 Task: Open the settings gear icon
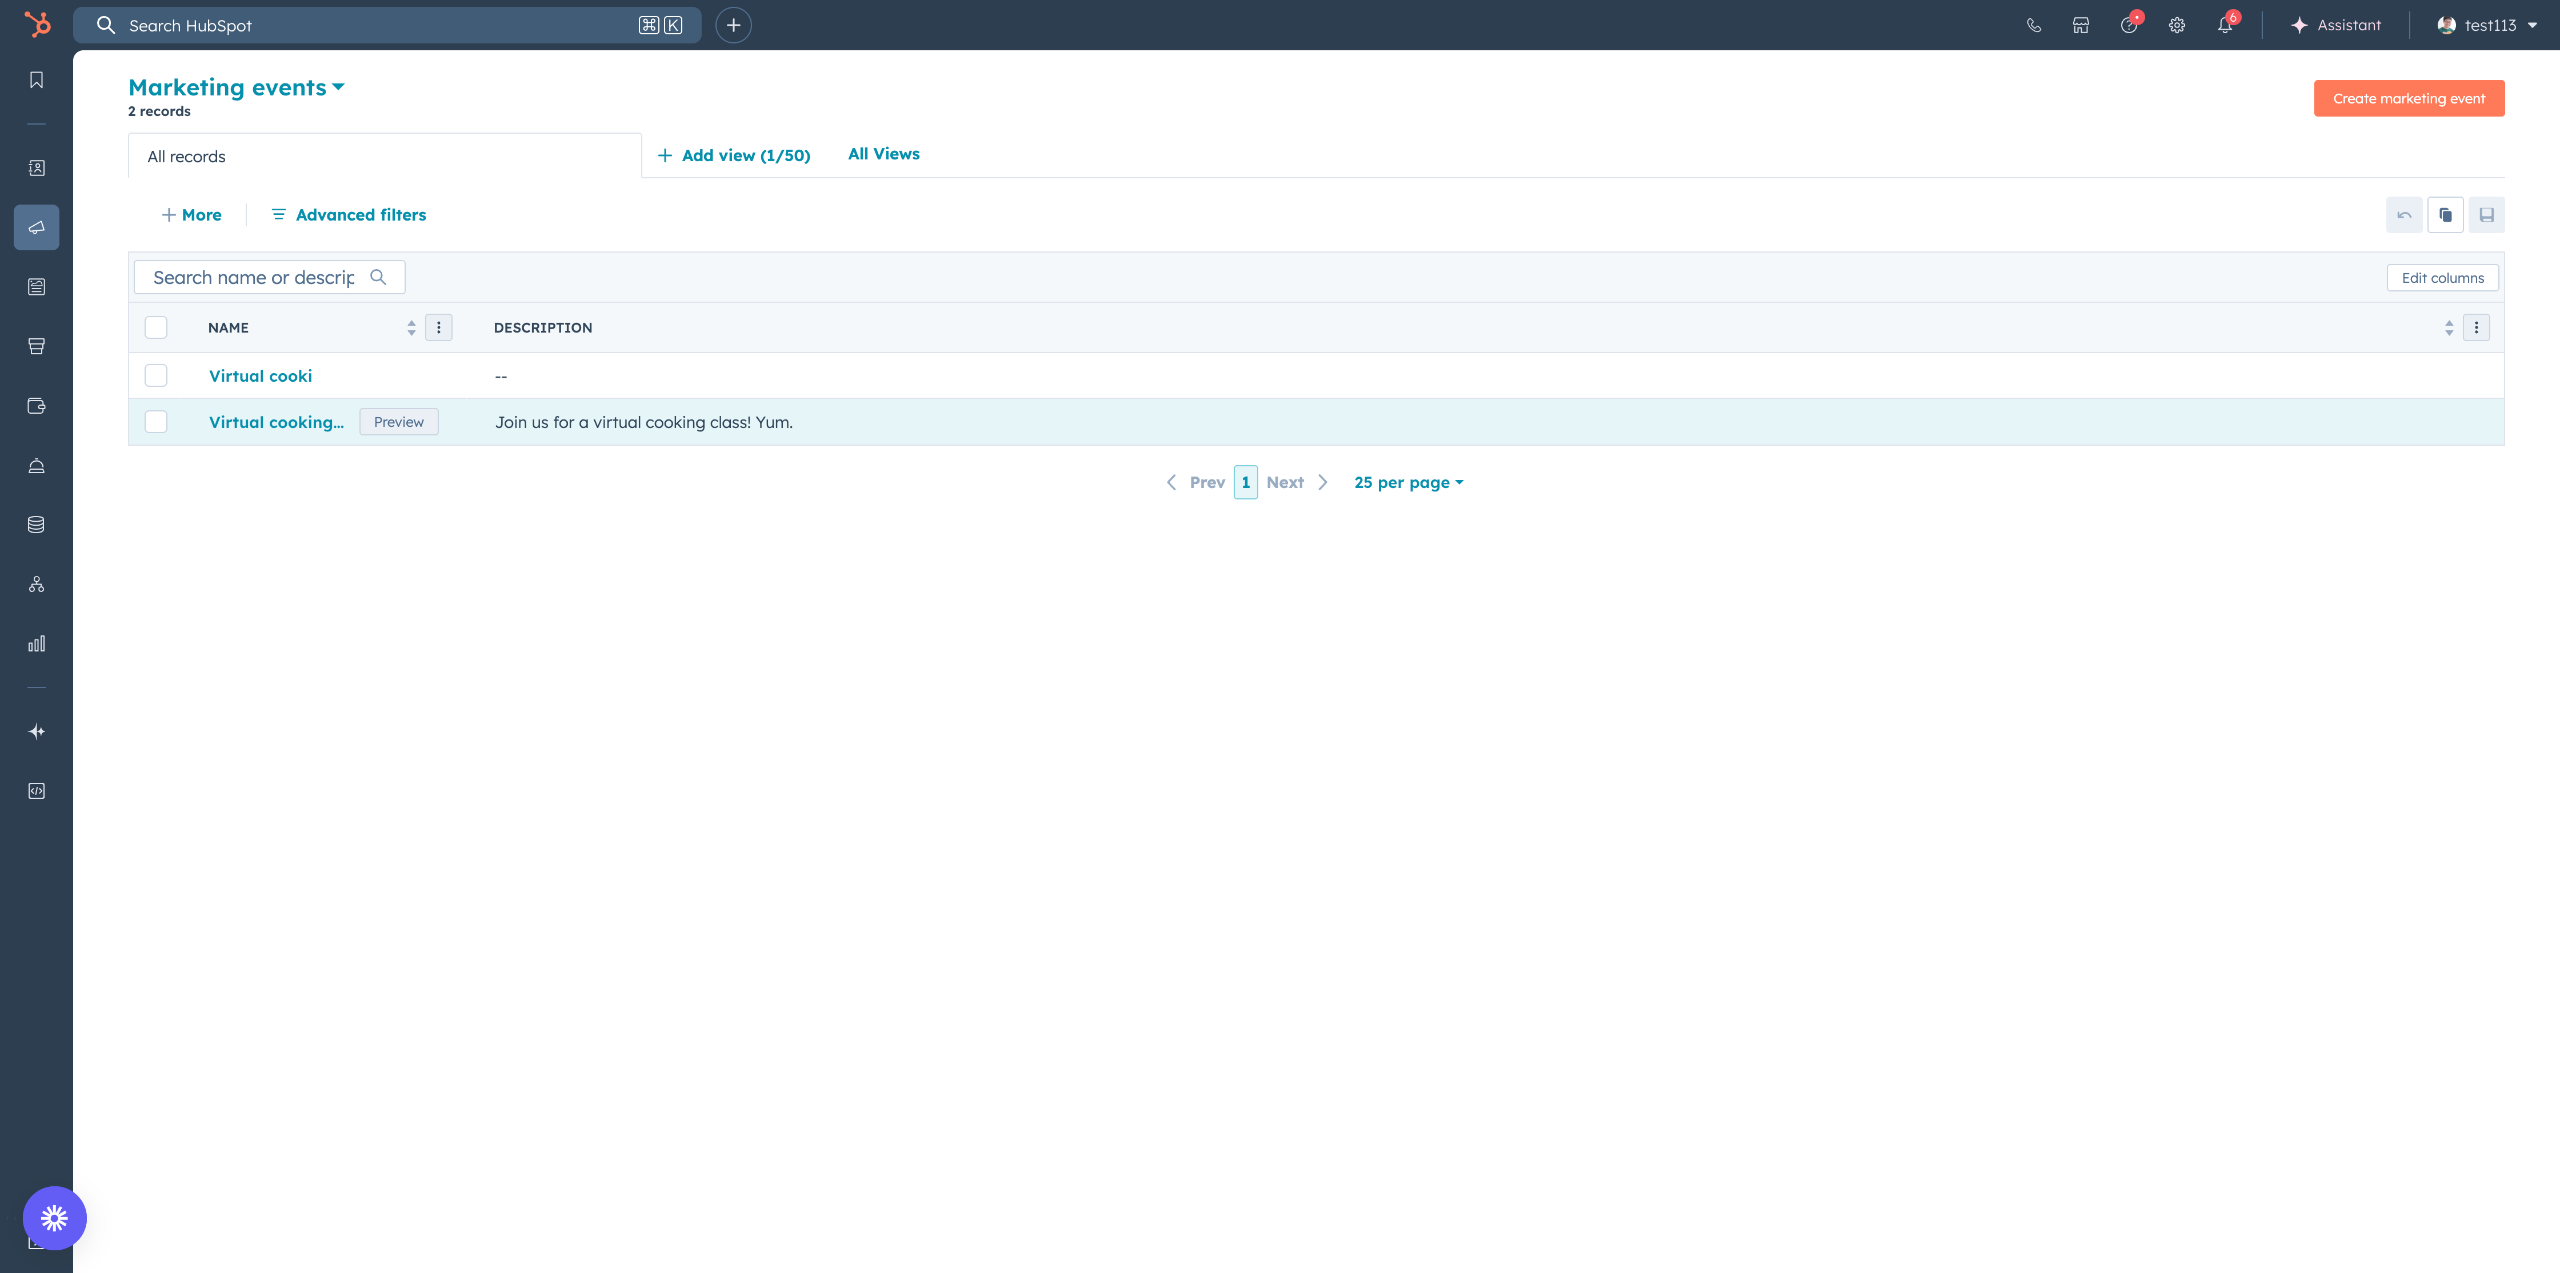2177,26
